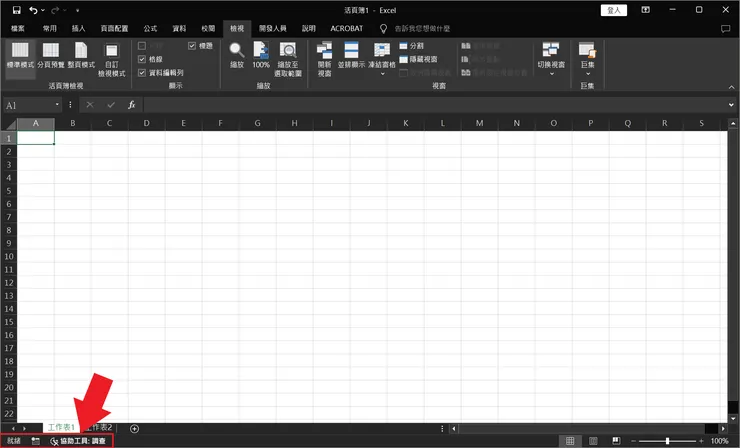
Task: Open the 檔案 file menu tab
Action: tap(18, 28)
